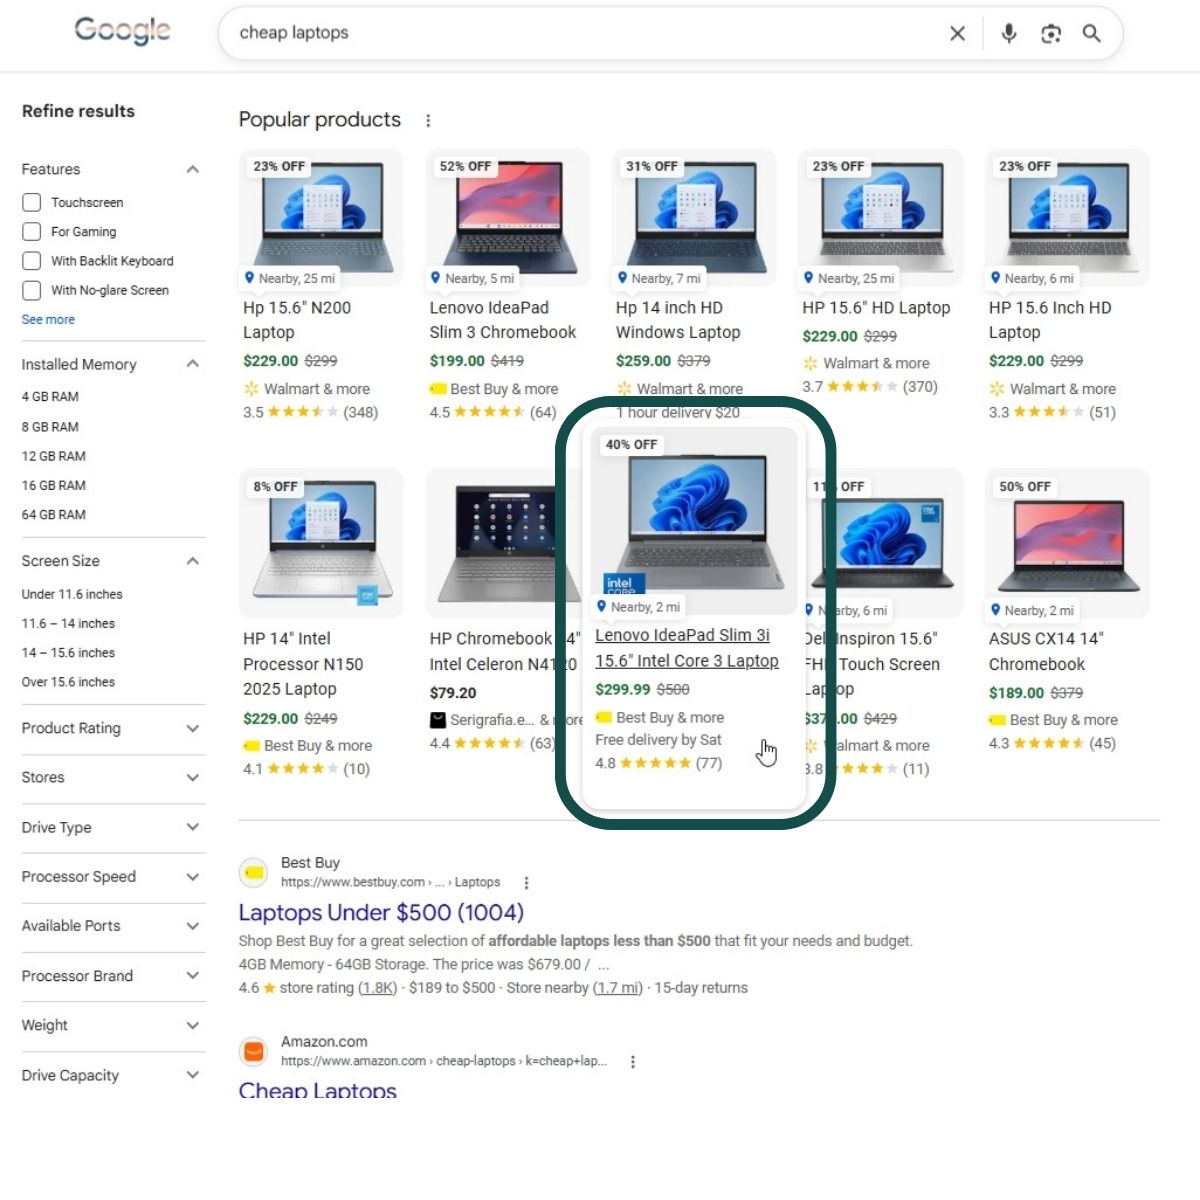
Task: Open Hp 15.6" N200 Laptop thumbnail
Action: pos(321,218)
